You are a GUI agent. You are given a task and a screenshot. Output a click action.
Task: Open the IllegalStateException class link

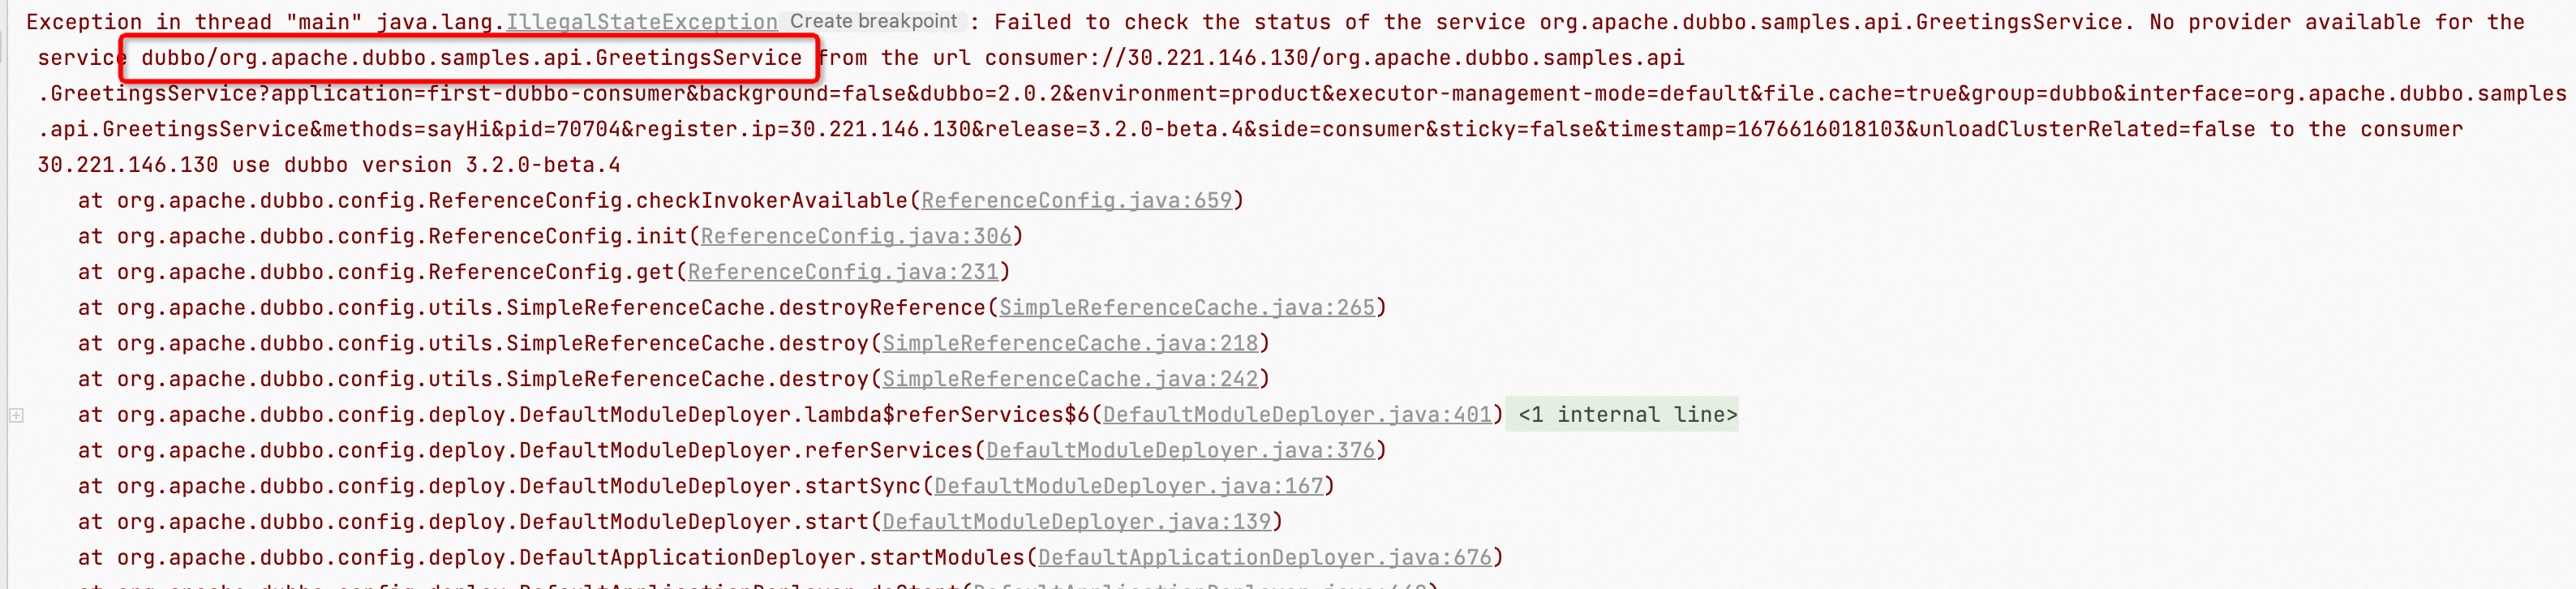641,22
